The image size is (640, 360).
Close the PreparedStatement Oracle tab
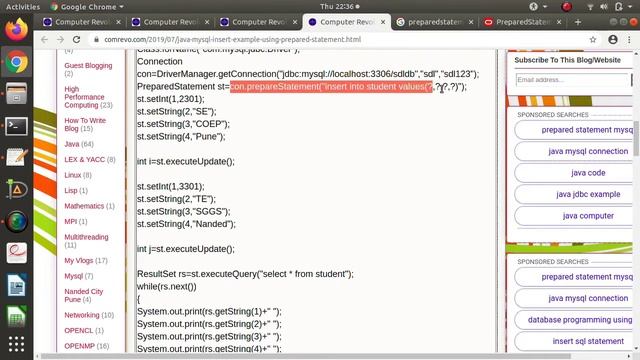[x=559, y=22]
